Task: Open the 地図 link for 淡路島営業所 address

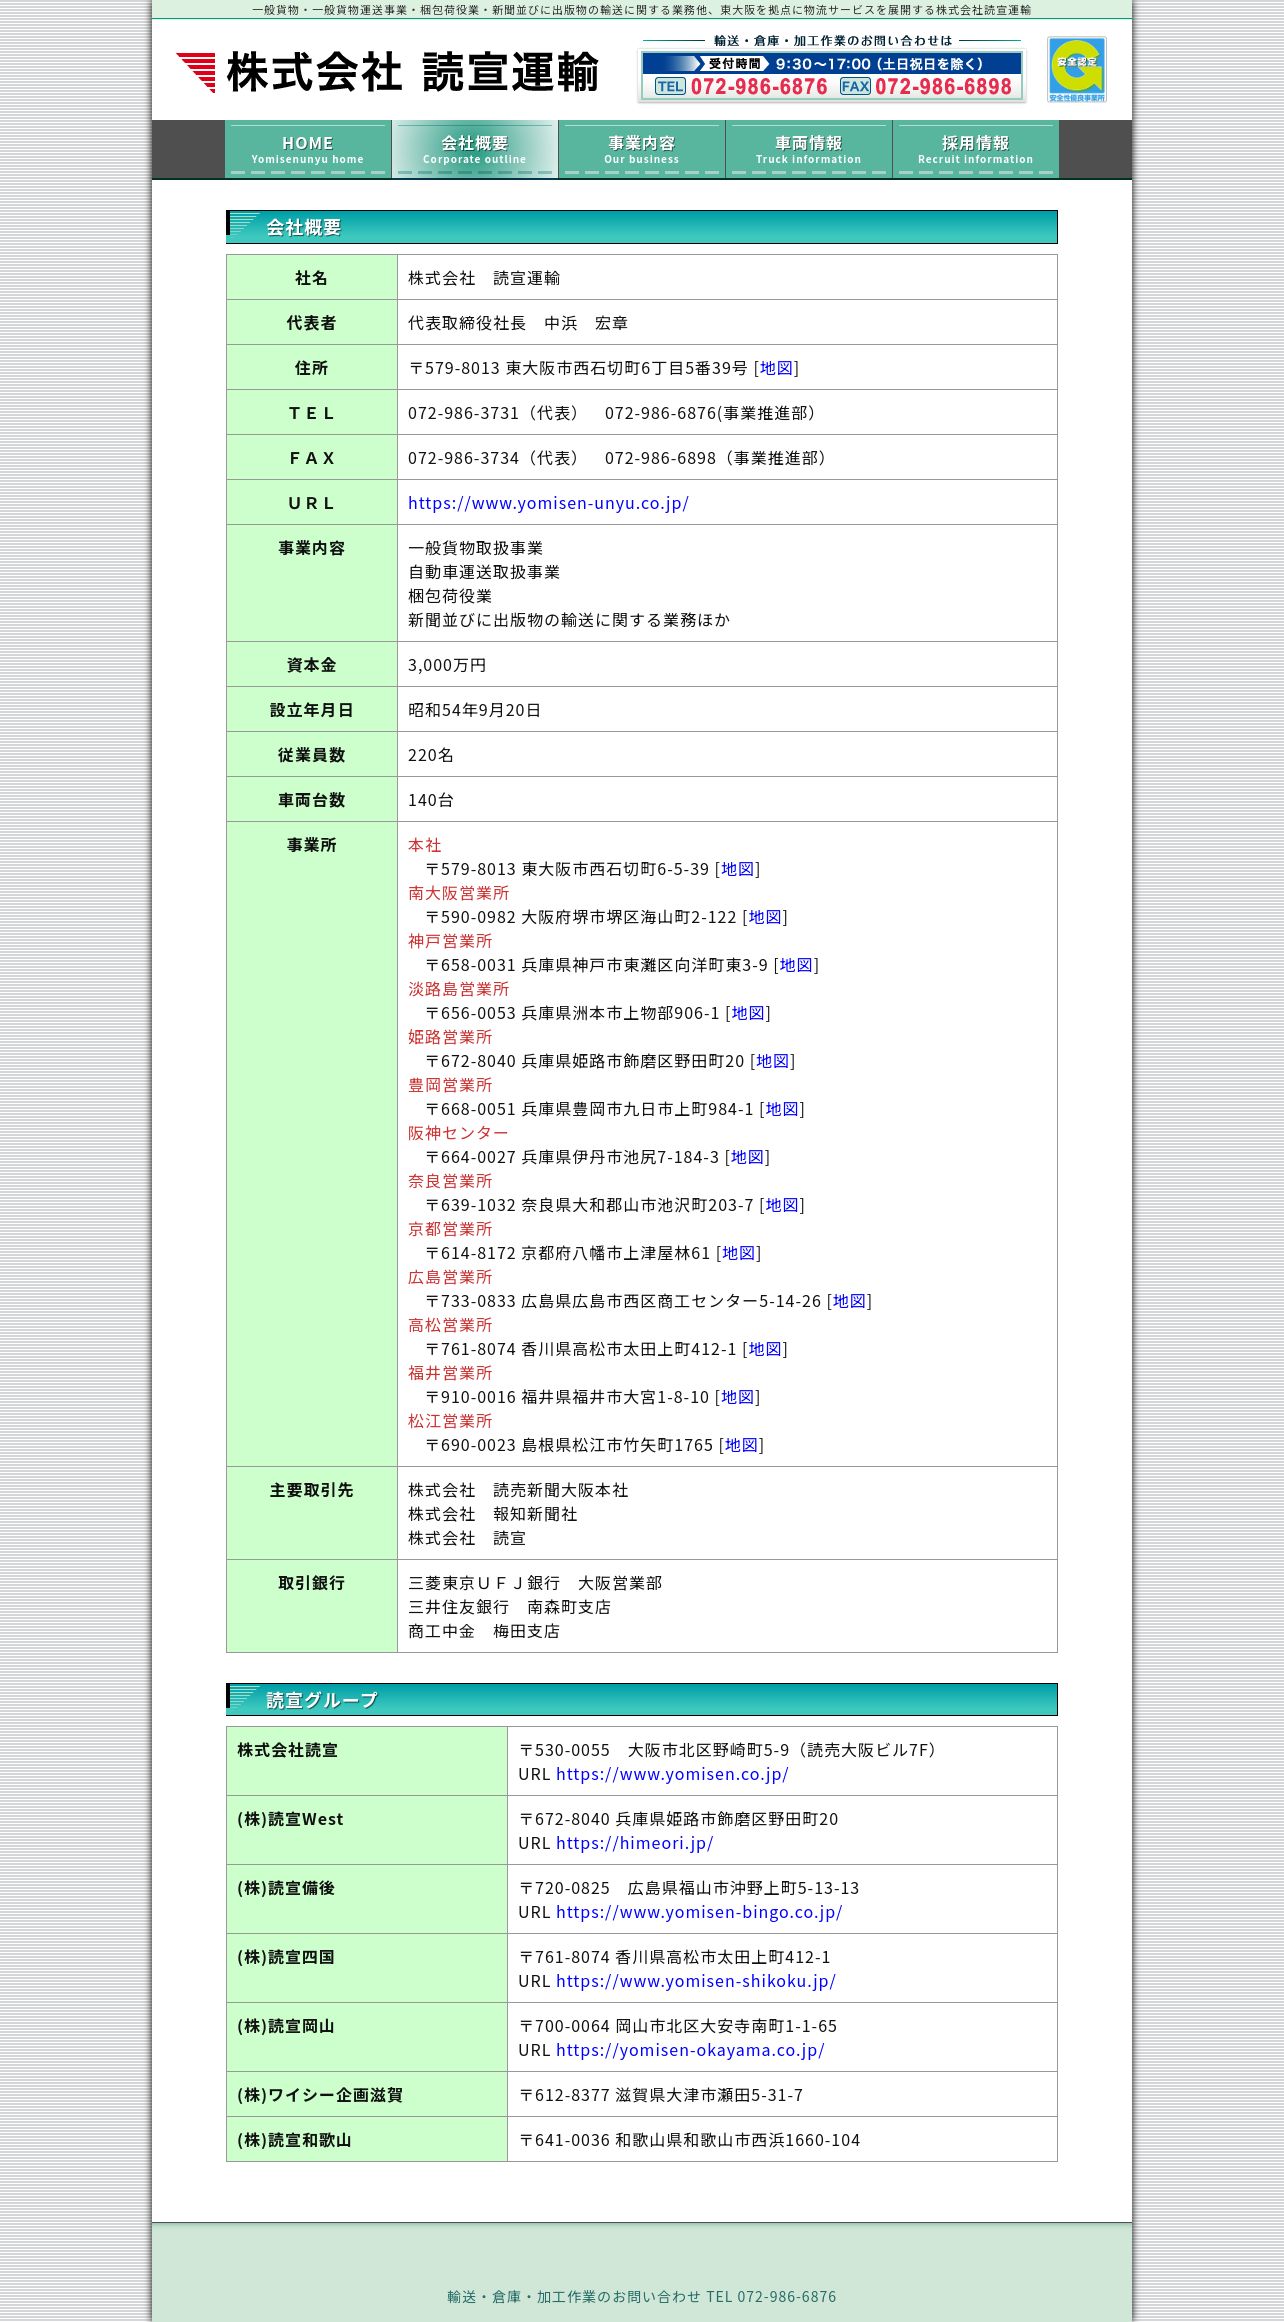Action: pos(748,1013)
